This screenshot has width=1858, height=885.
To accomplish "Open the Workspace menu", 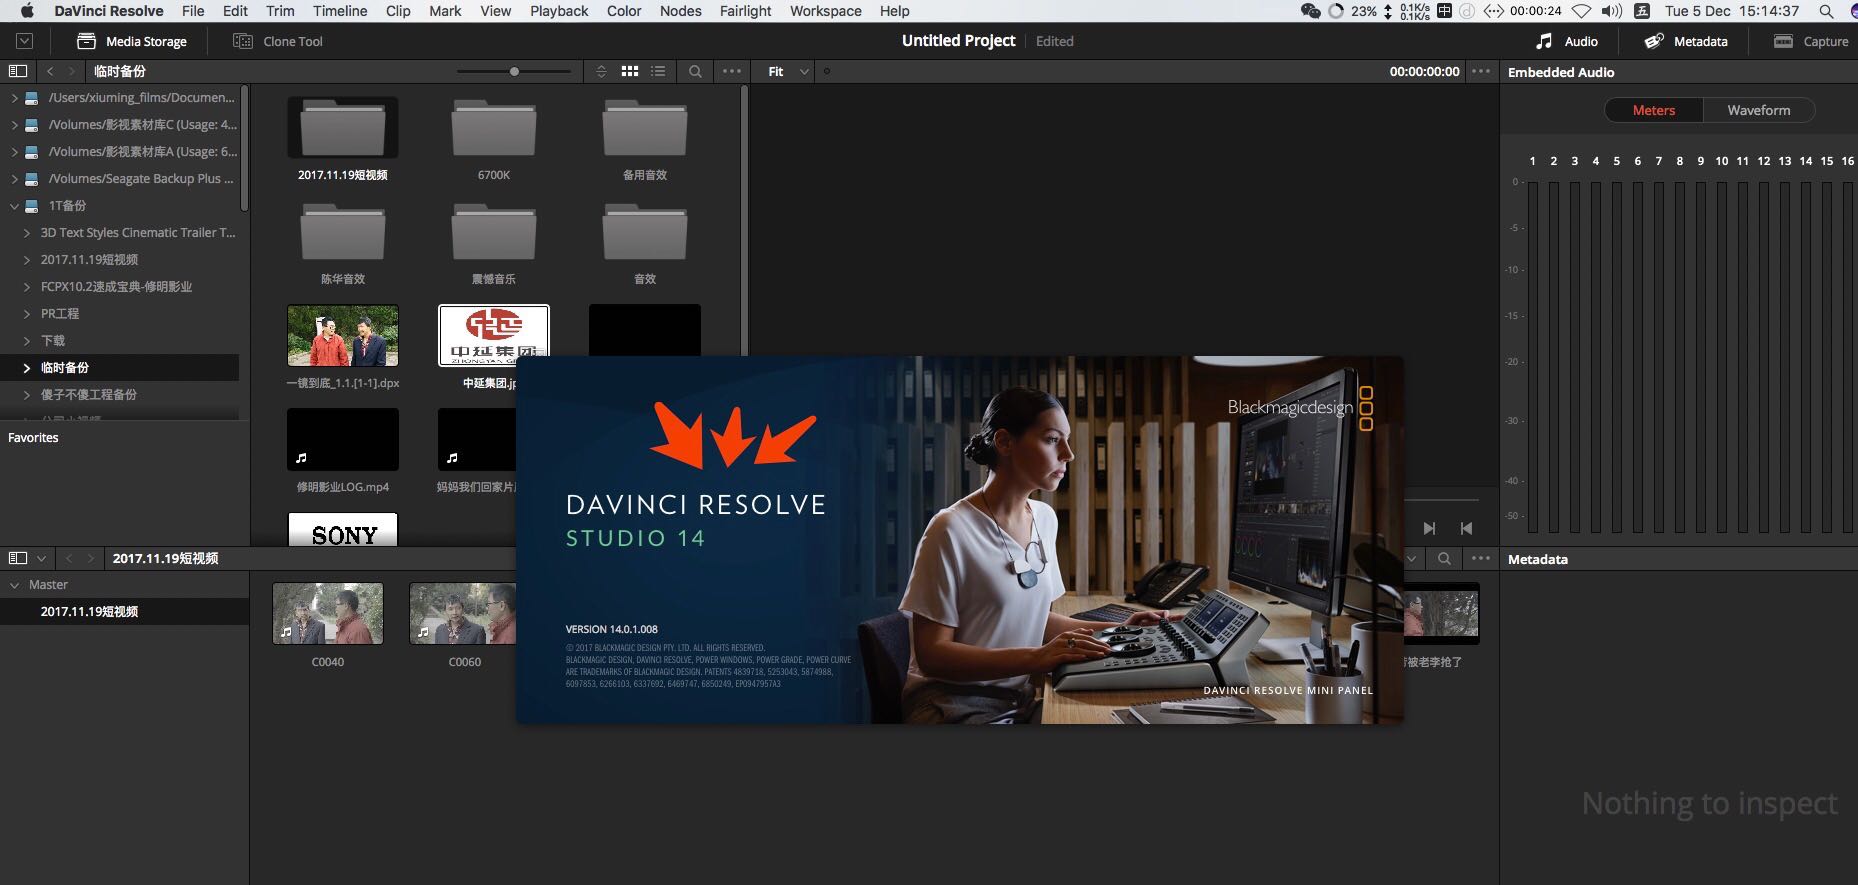I will [826, 11].
